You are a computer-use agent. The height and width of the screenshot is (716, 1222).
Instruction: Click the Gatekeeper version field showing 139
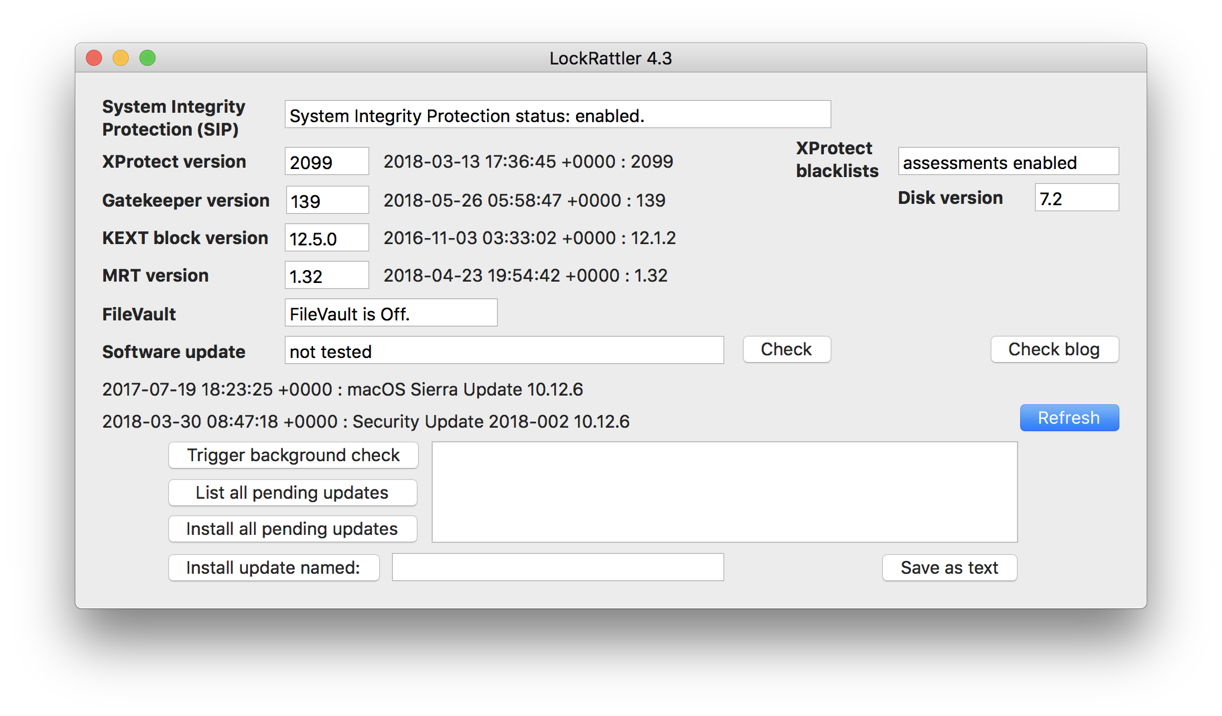point(327,200)
